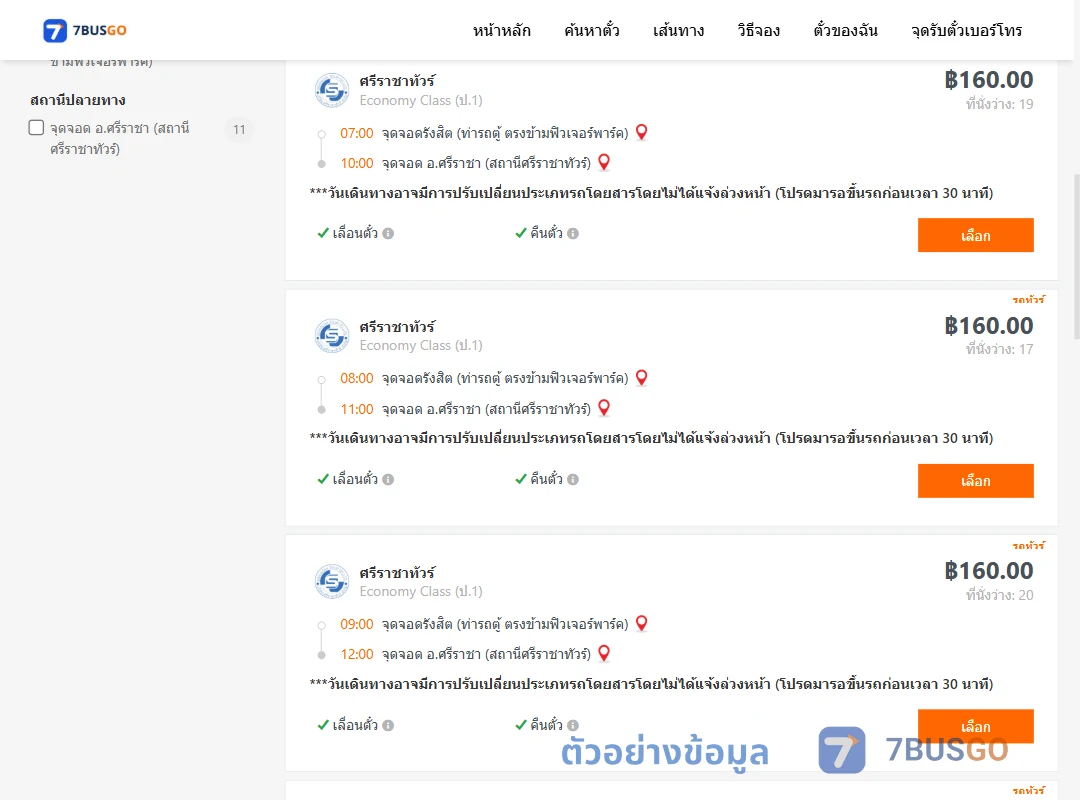Click map pin beside 11:00 arrival stop

pos(604,408)
